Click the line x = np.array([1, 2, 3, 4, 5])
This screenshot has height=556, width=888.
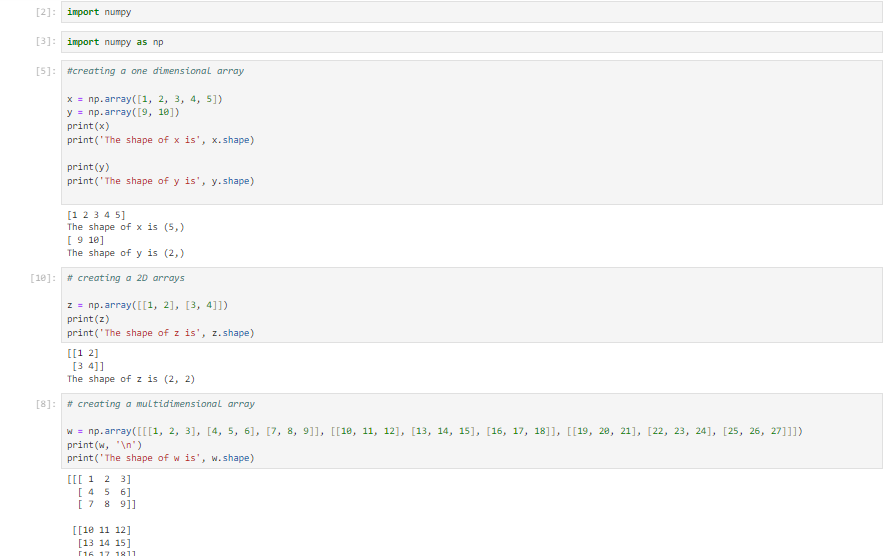pos(144,99)
